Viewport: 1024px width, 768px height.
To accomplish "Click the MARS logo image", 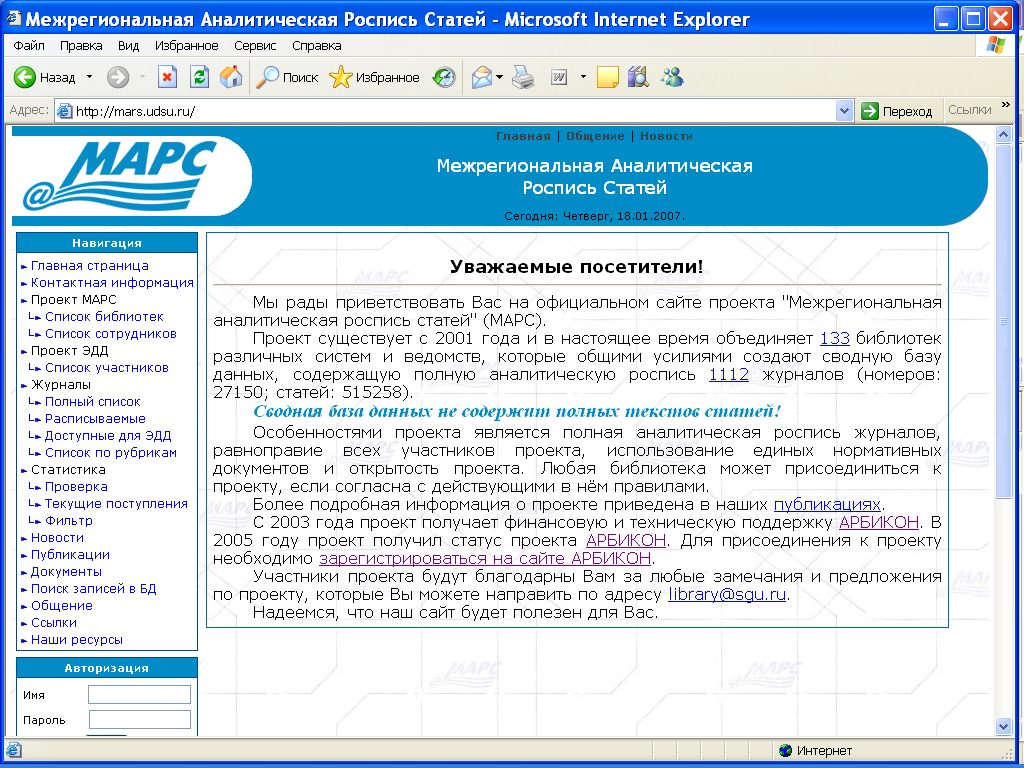I will pyautogui.click(x=132, y=176).
